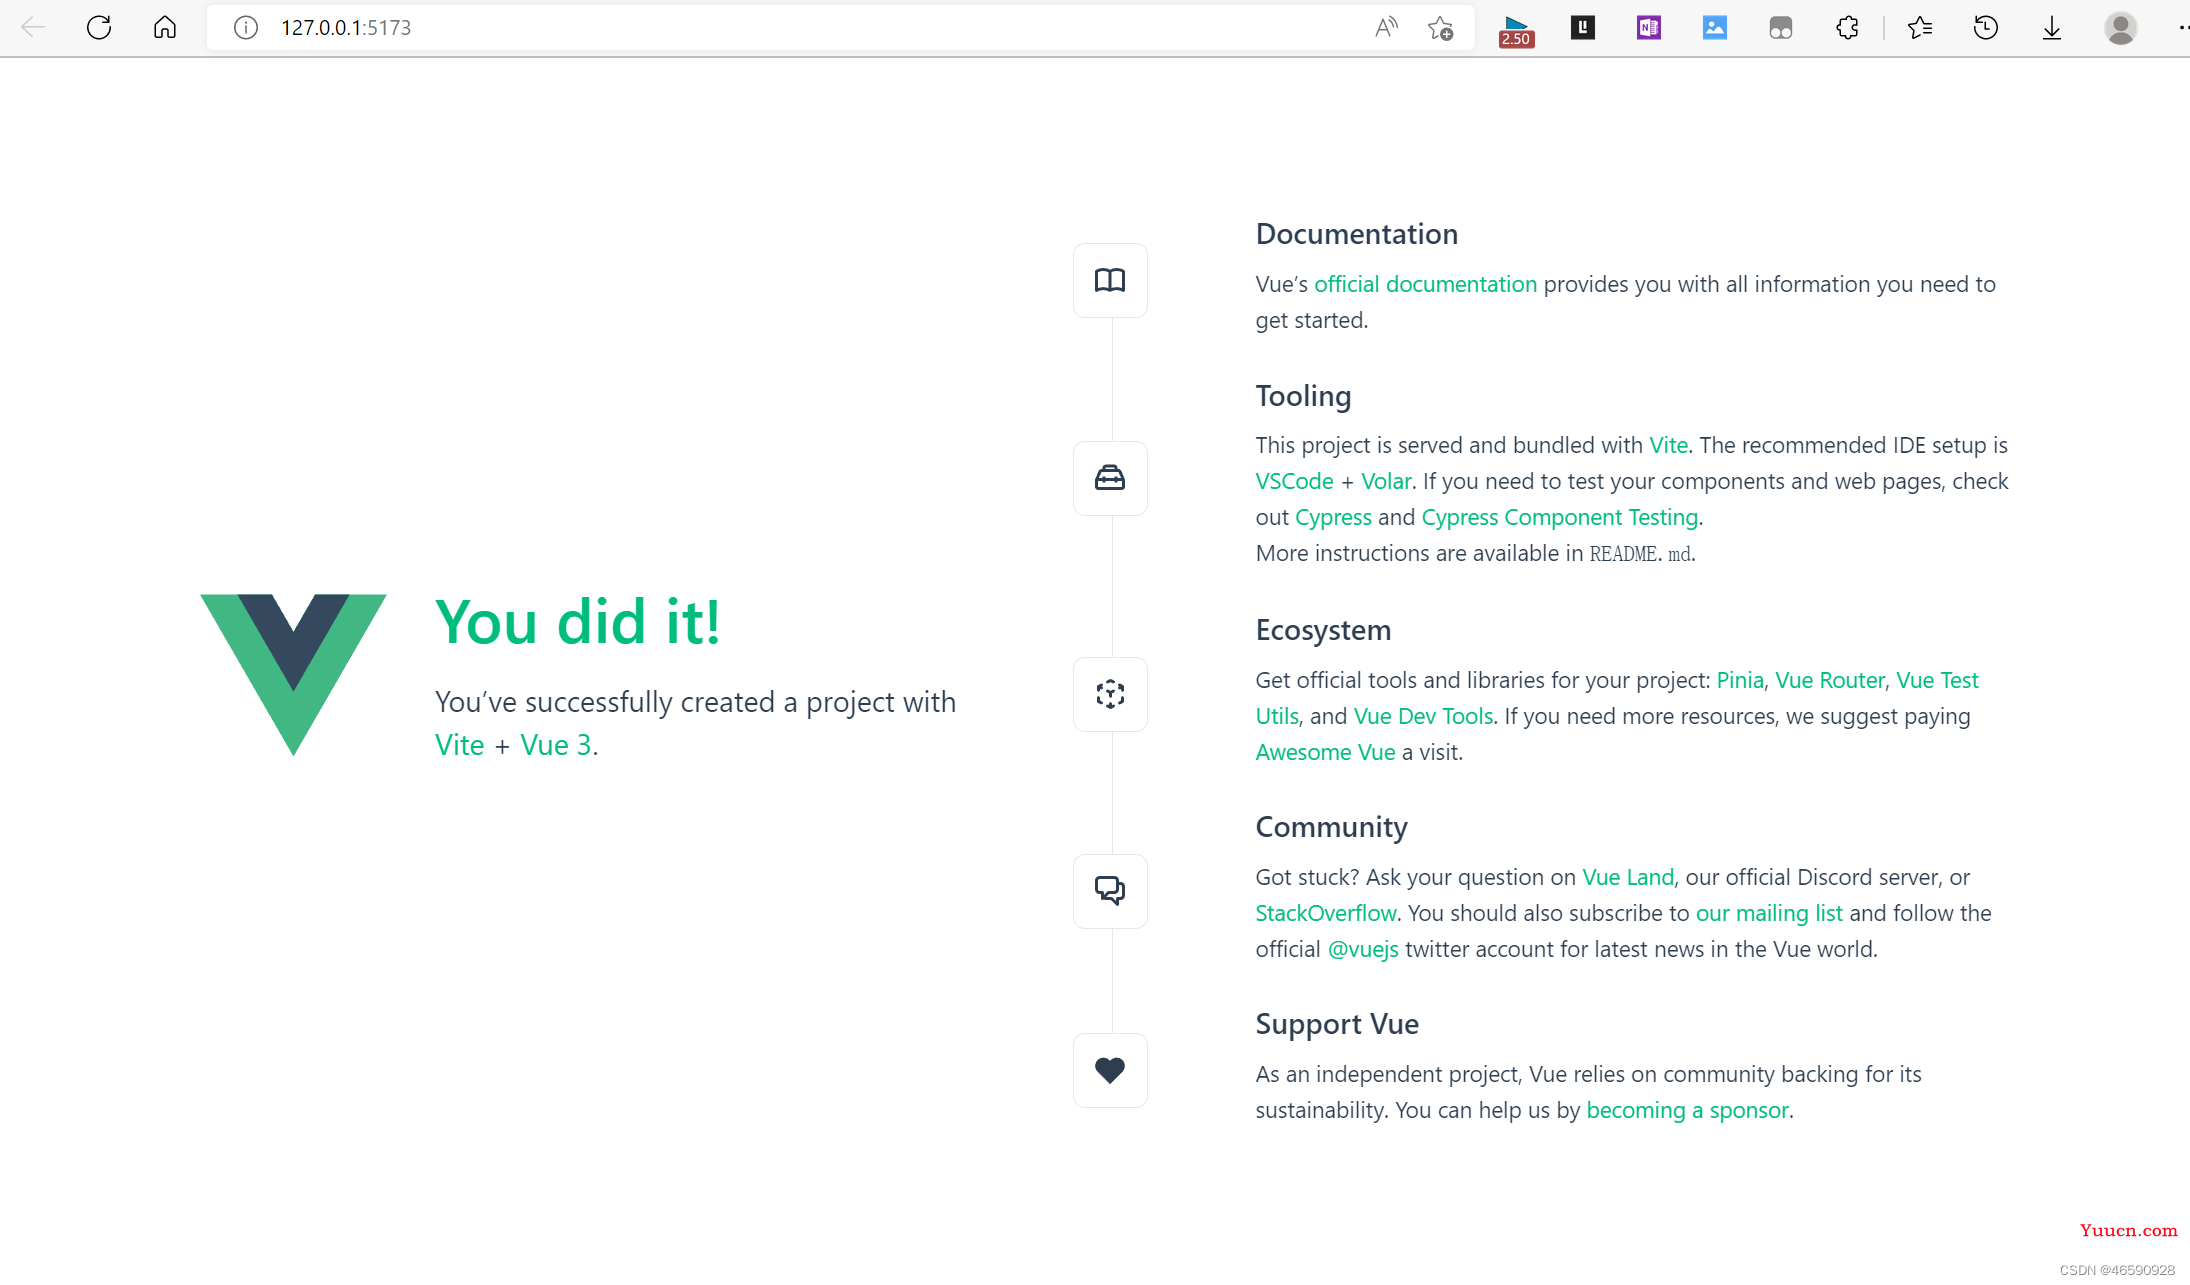Open browser History icon

point(1986,27)
